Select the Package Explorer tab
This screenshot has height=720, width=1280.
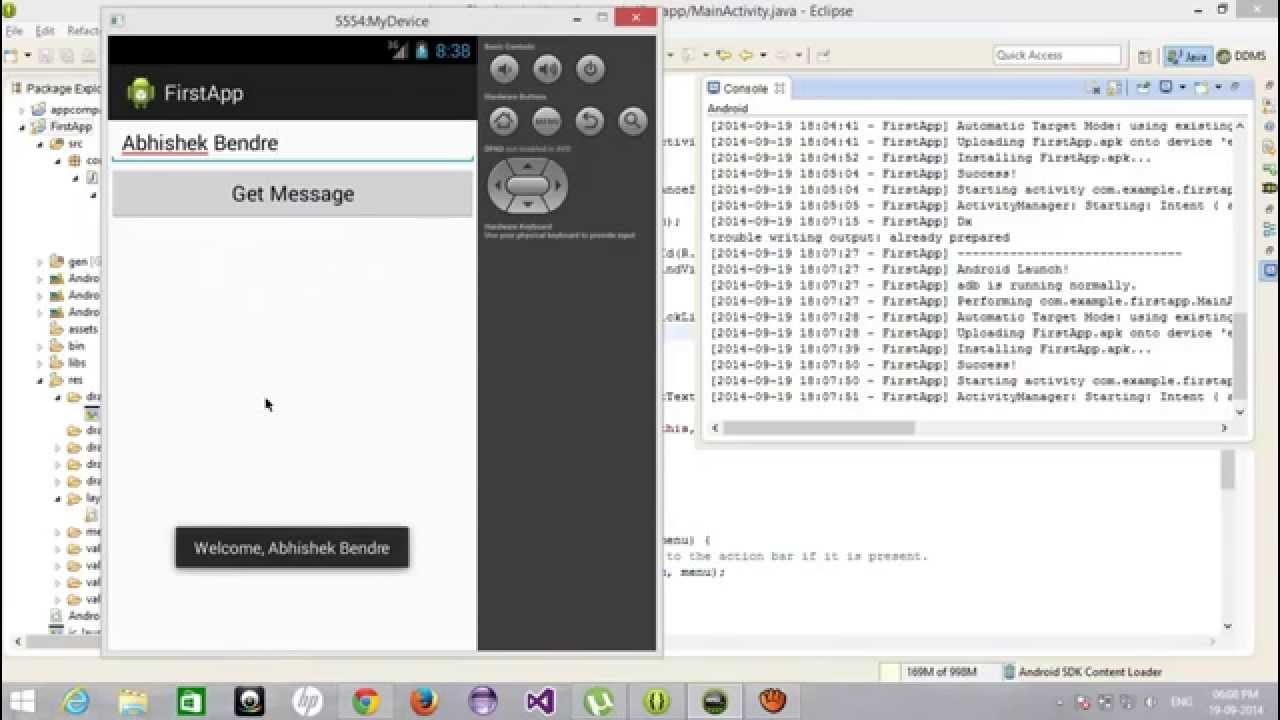coord(55,88)
